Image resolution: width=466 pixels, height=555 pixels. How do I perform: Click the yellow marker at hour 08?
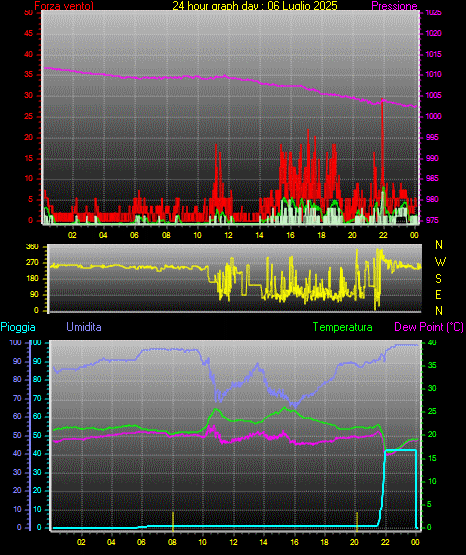click(173, 521)
